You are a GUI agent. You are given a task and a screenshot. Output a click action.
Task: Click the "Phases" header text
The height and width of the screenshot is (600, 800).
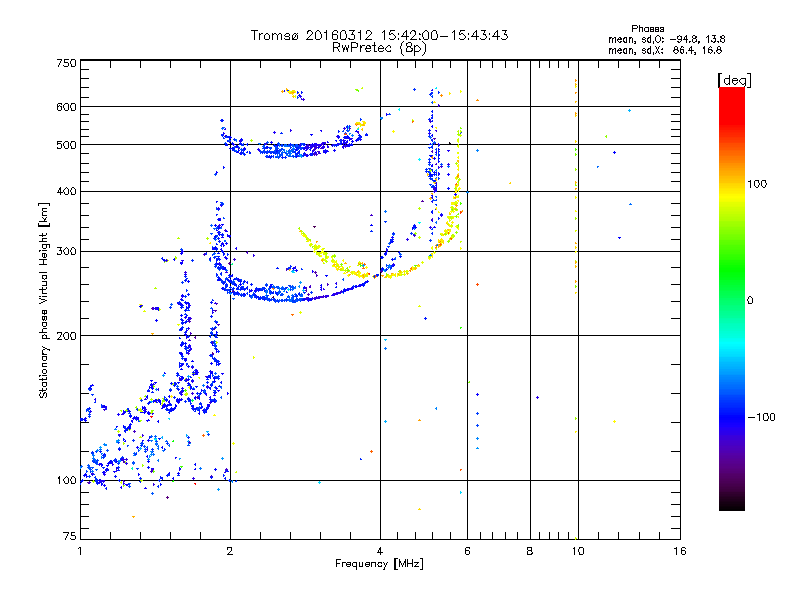647,29
